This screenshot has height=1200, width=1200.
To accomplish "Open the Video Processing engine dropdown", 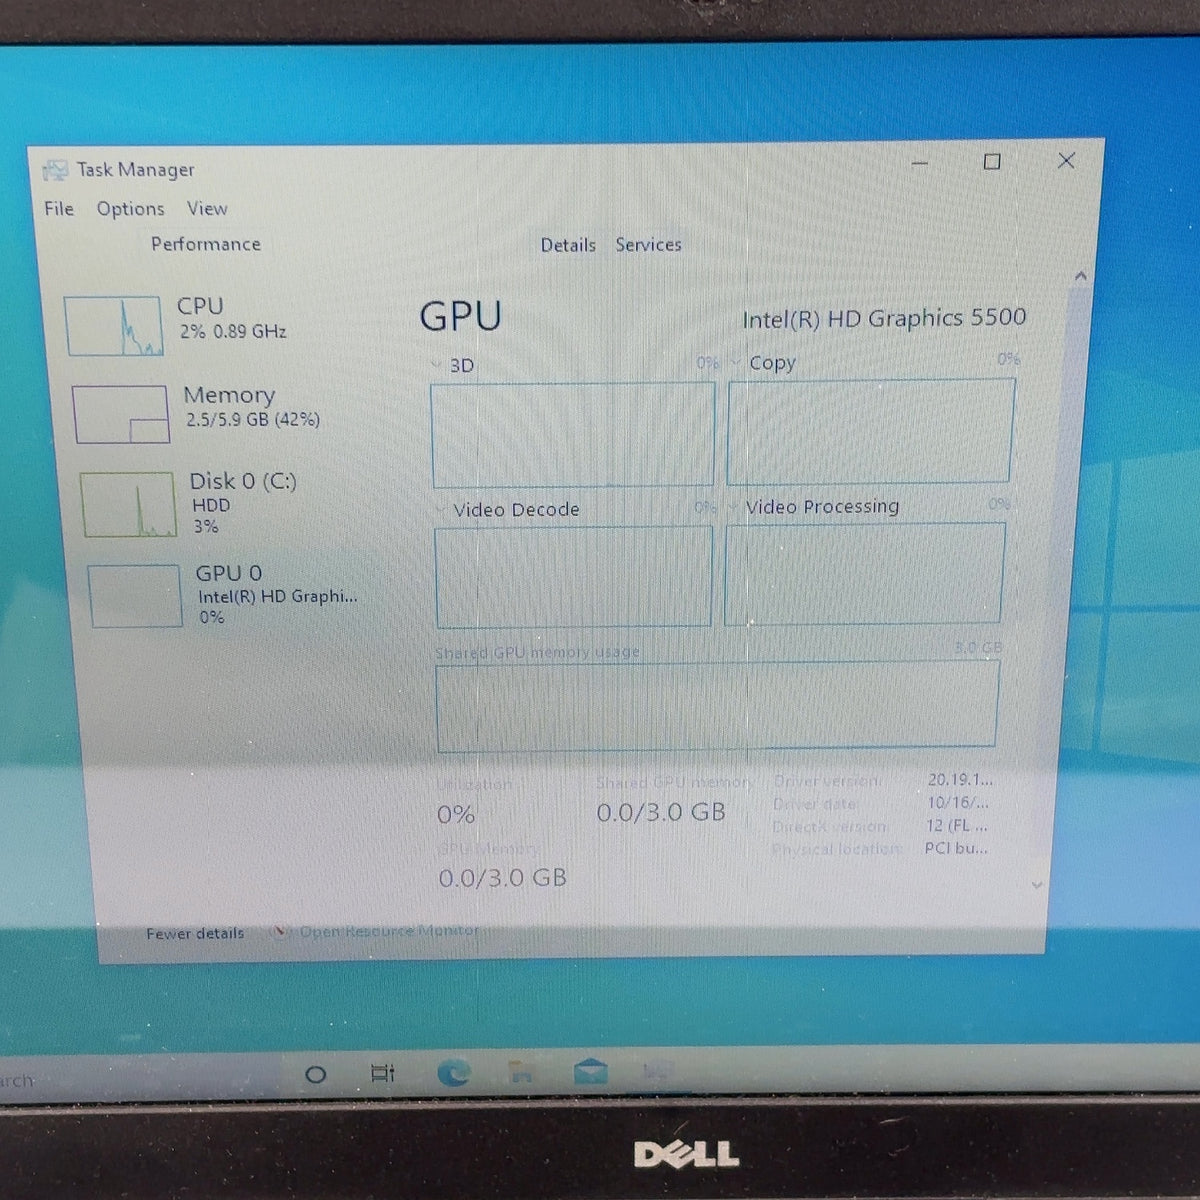I will tap(735, 507).
